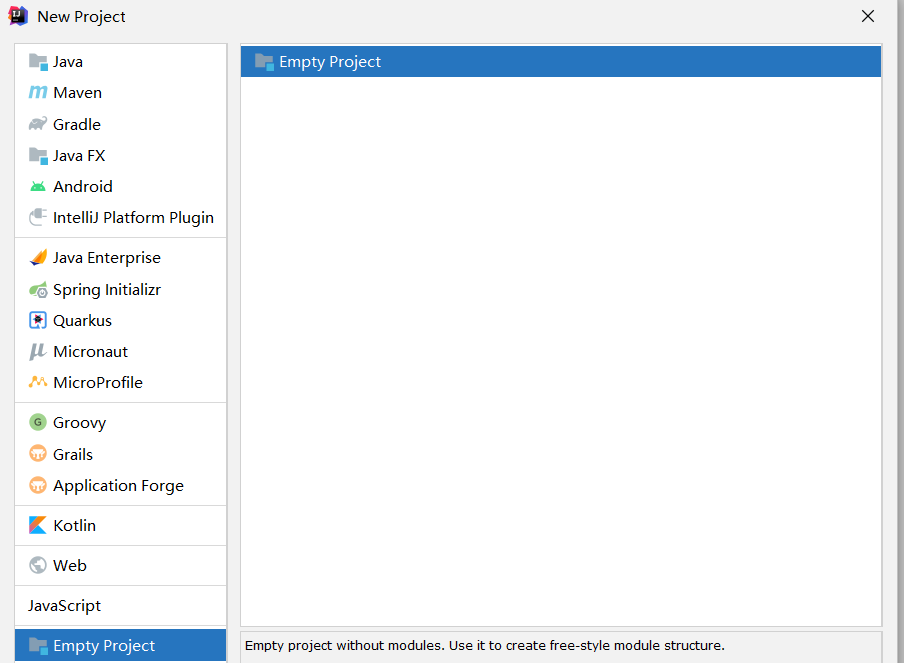Pick Java FX project type
The image size is (904, 663).
[x=120, y=156]
